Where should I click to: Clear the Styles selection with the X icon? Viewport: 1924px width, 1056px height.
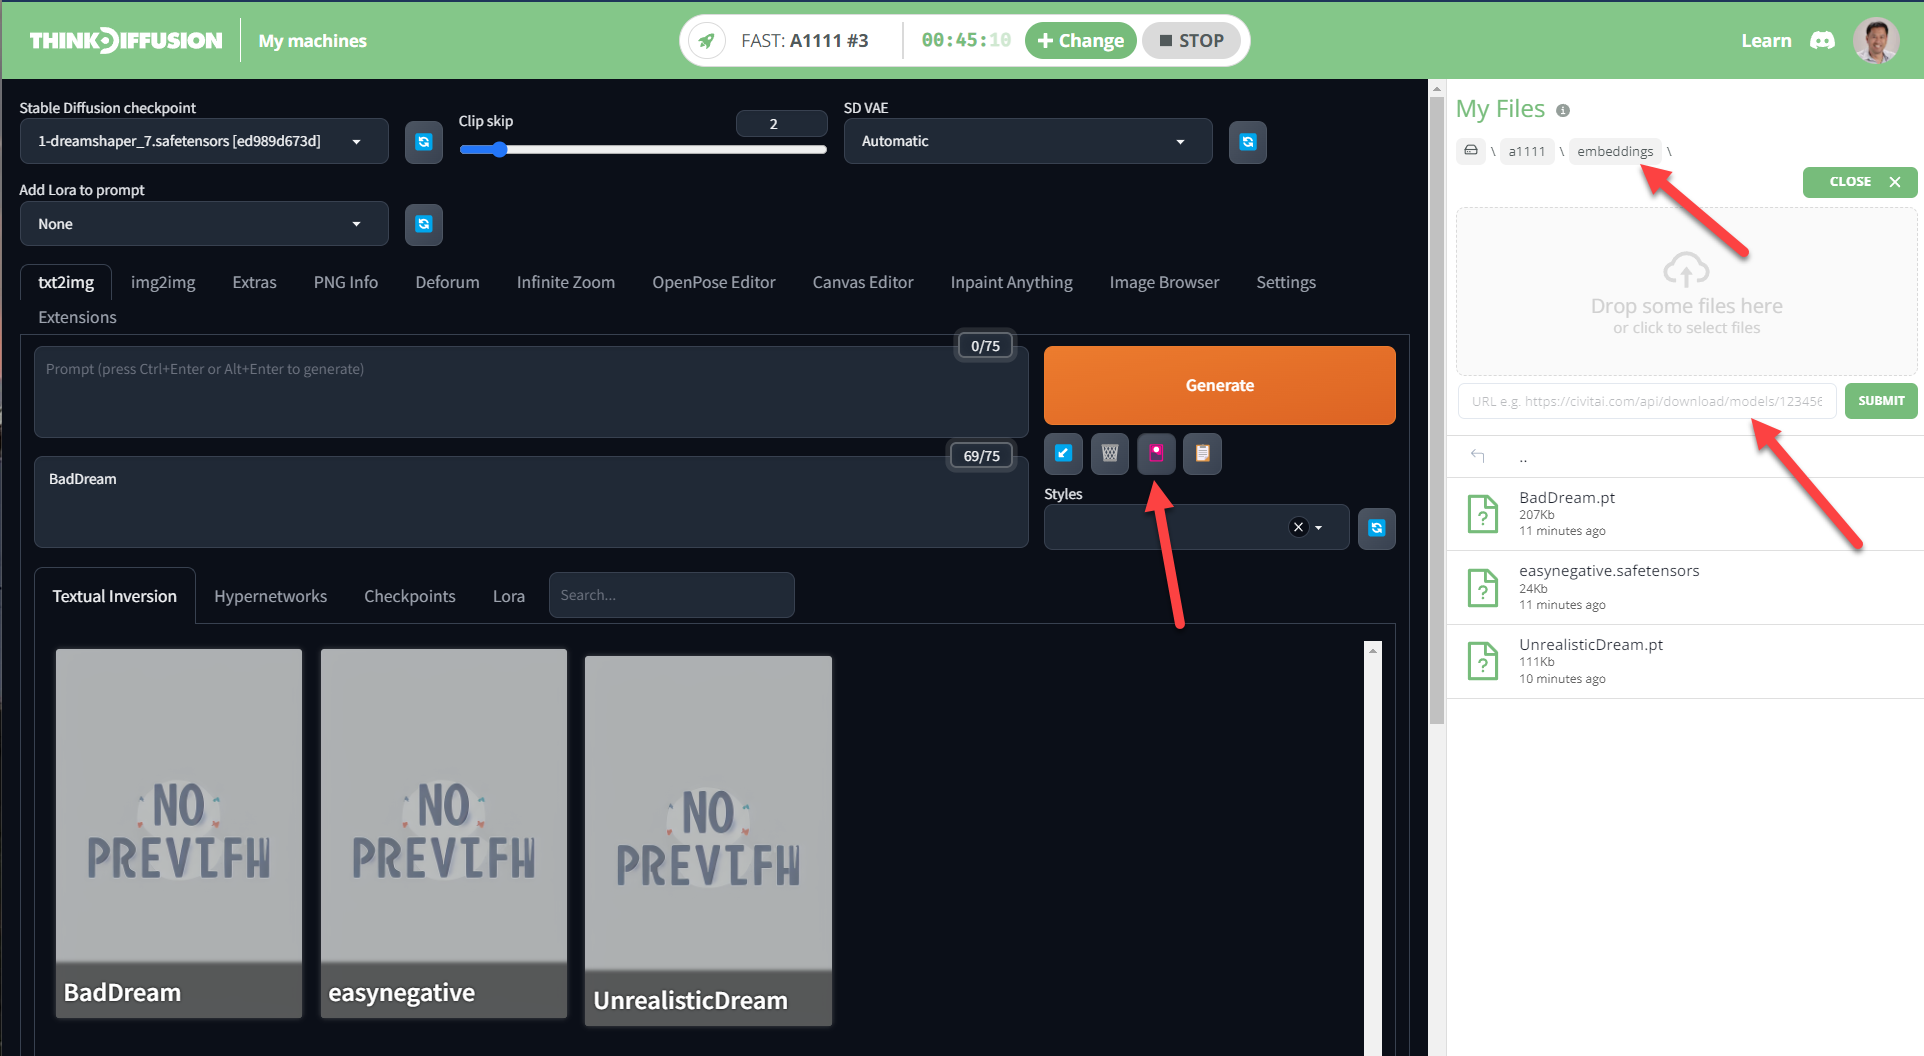[x=1298, y=527]
